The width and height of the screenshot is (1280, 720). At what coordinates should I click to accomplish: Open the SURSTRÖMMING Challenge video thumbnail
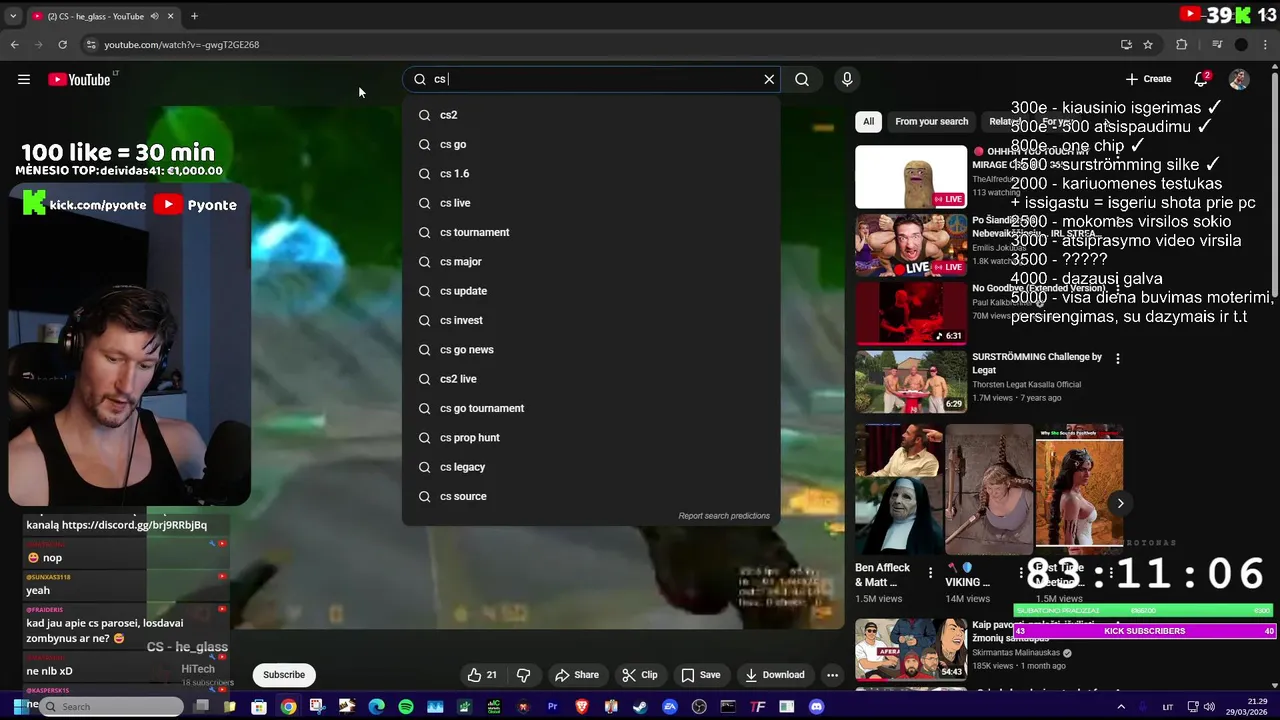911,381
